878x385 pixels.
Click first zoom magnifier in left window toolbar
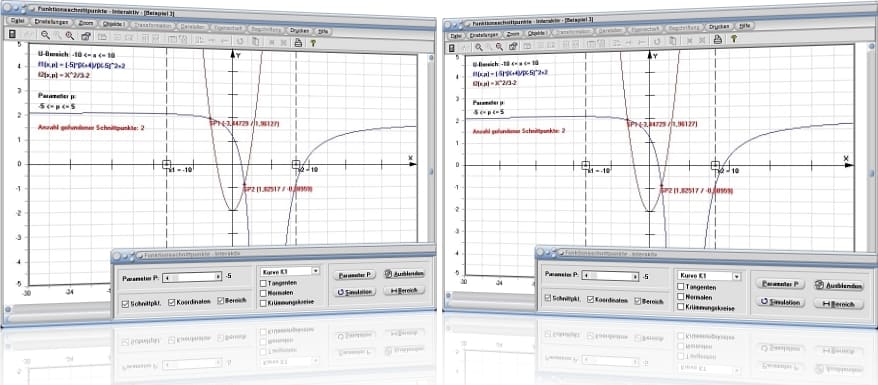[x=45, y=35]
